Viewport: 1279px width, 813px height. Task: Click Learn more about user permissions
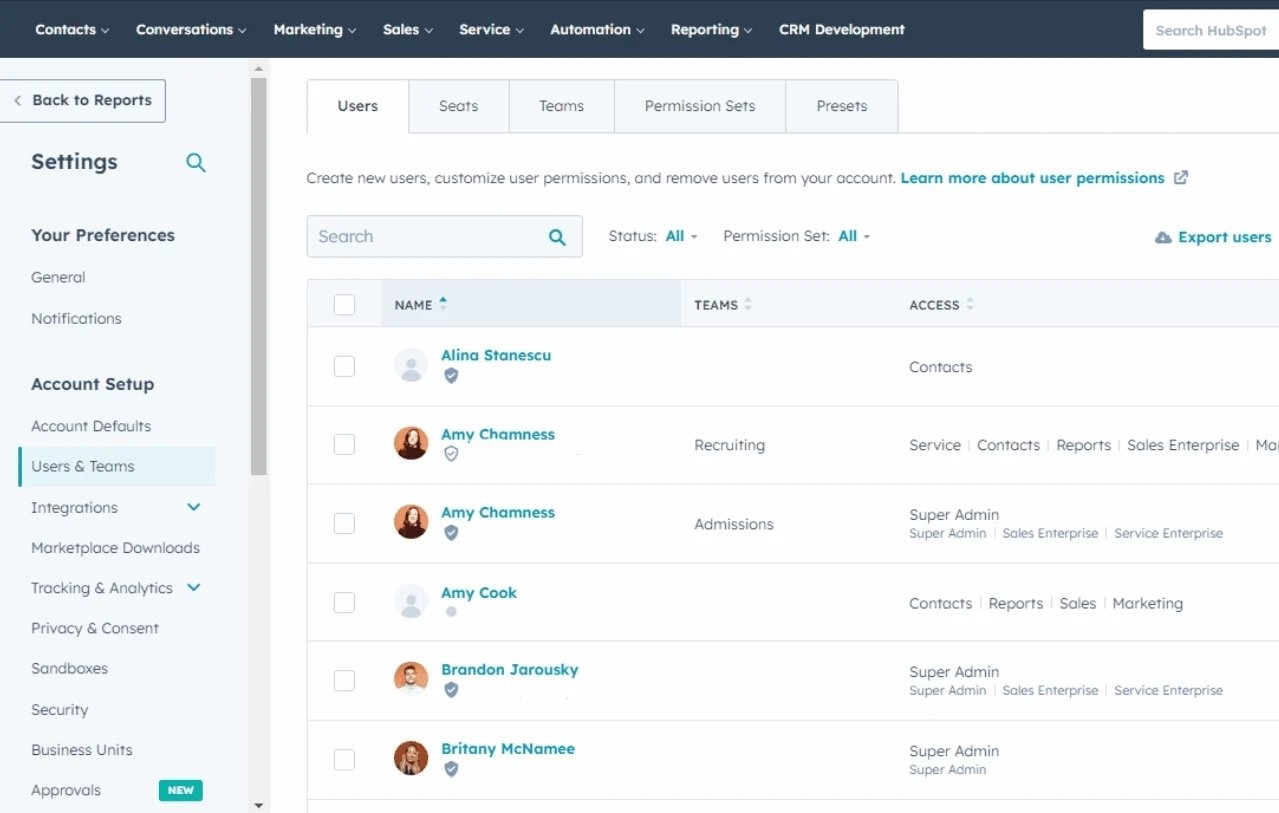pyautogui.click(x=1035, y=177)
